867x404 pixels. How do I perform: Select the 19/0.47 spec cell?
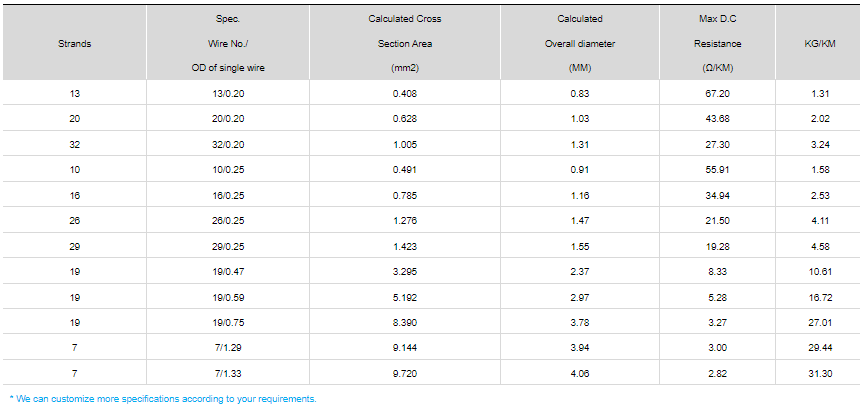[x=228, y=271]
